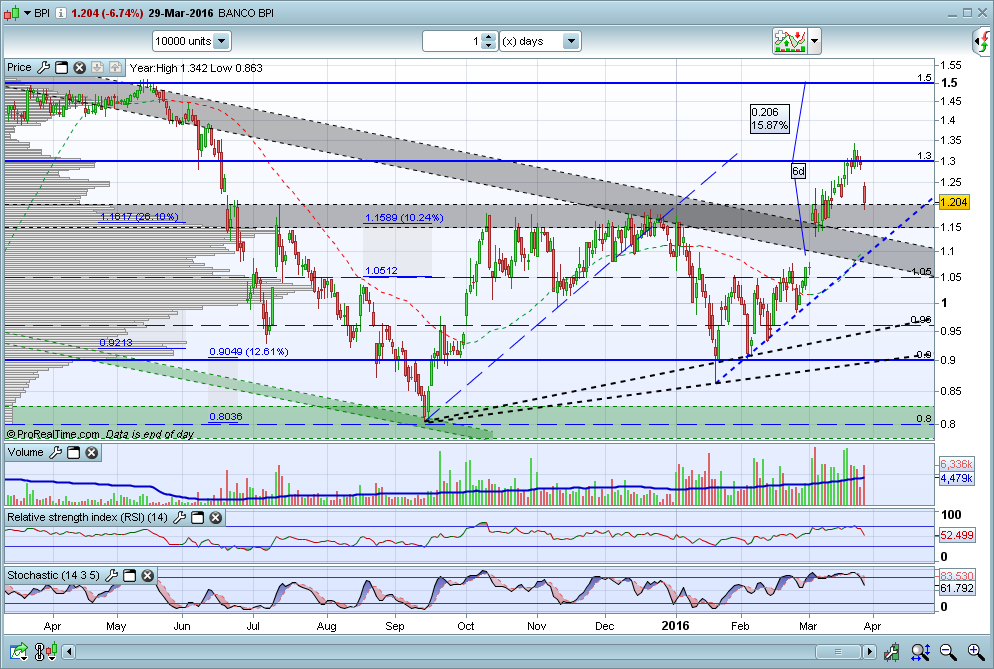This screenshot has width=994, height=669.
Task: Click the Volume panel label
Action: tap(25, 452)
